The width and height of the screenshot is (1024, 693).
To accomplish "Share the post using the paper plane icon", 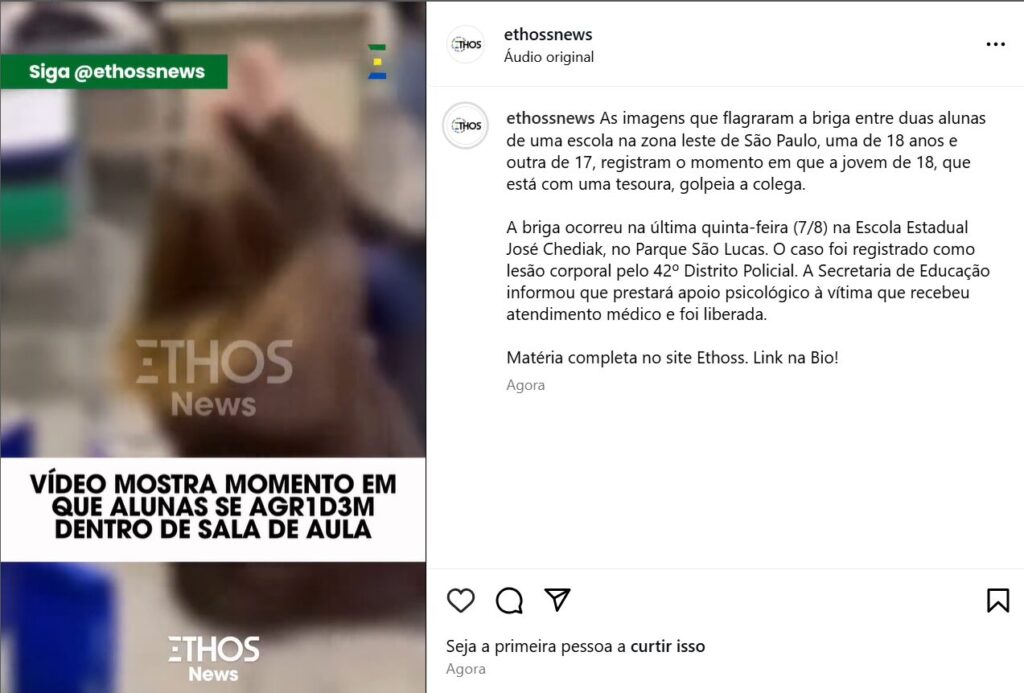I will click(557, 600).
